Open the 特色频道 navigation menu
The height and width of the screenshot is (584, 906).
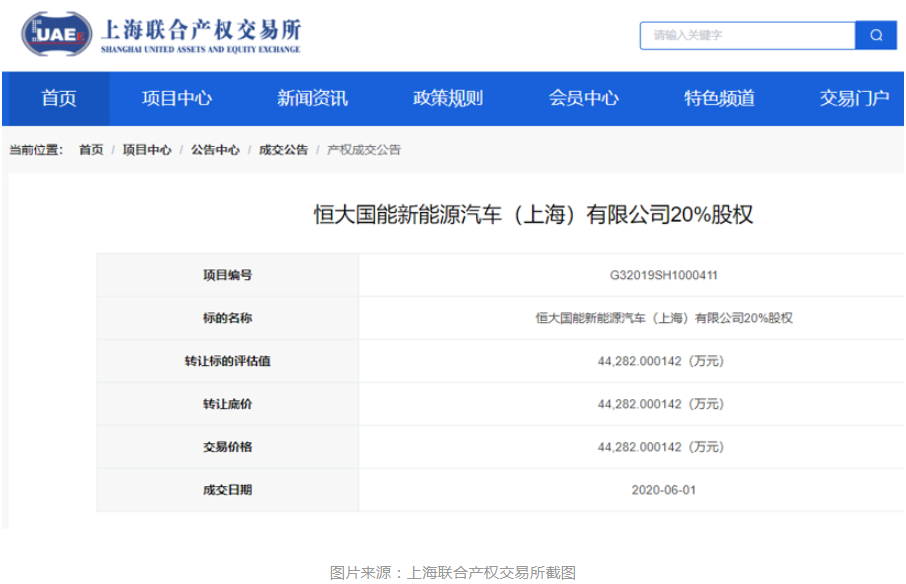pos(719,98)
